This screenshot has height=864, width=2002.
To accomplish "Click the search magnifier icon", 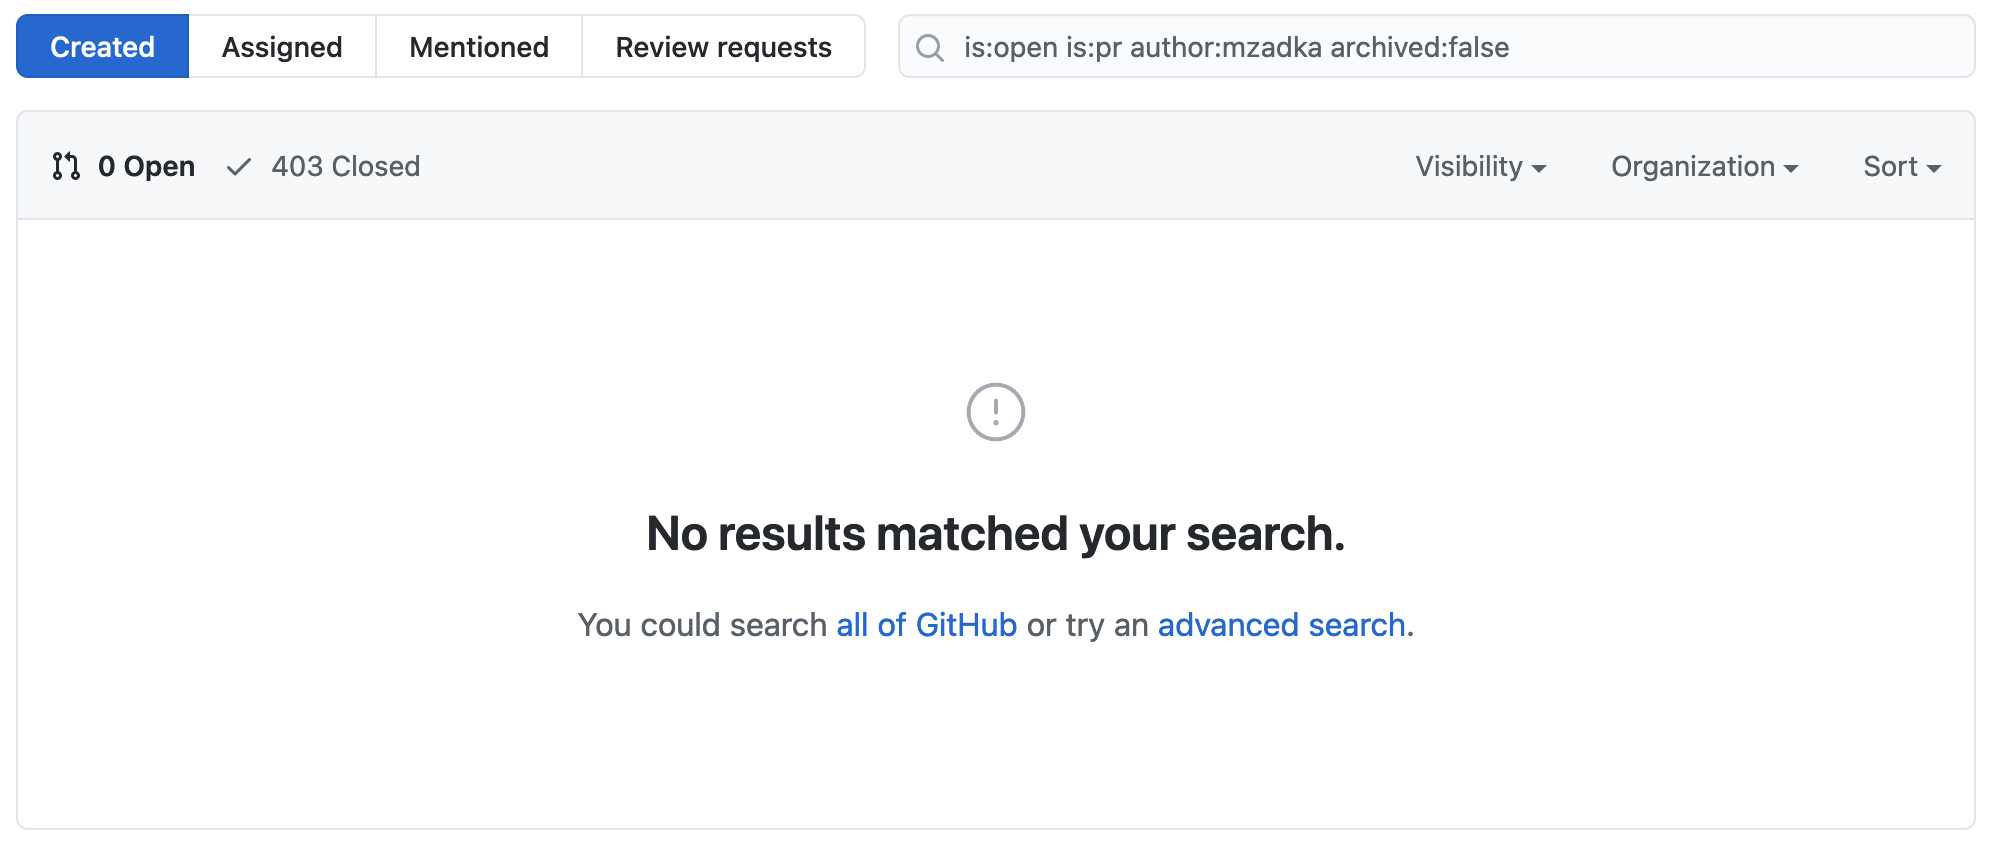I will pos(930,47).
